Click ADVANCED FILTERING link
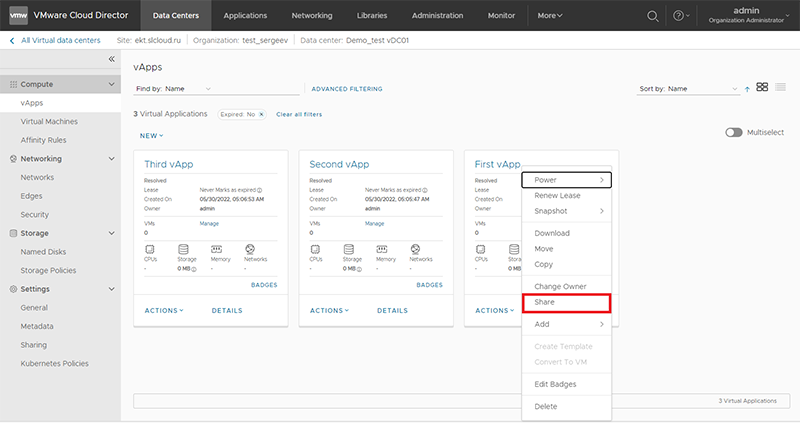 pos(347,89)
